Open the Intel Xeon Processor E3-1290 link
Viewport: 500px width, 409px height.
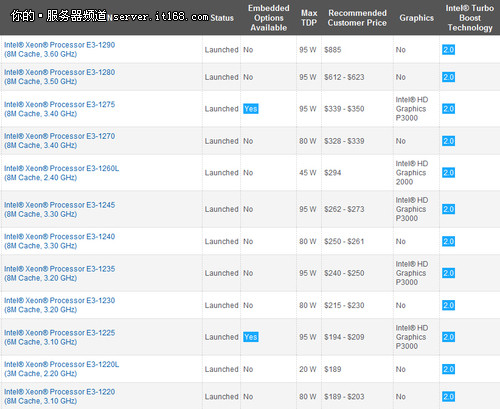click(59, 49)
